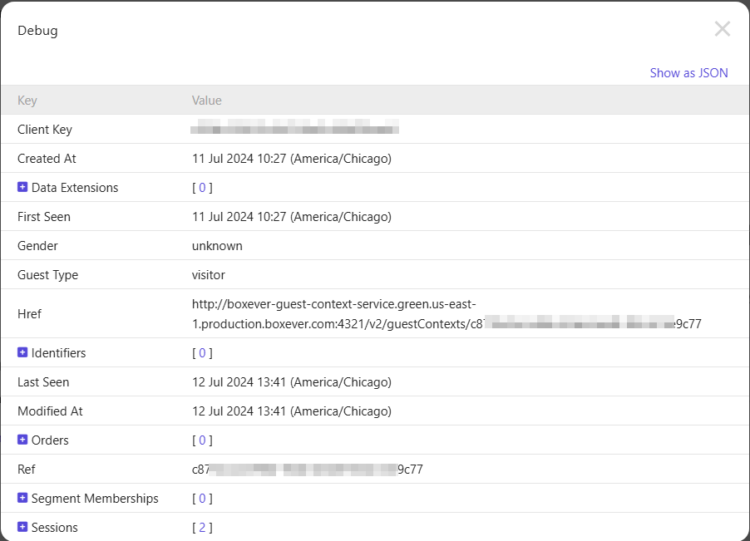This screenshot has width=750, height=541.
Task: Click the Guest Type value visitor
Action: pos(209,275)
